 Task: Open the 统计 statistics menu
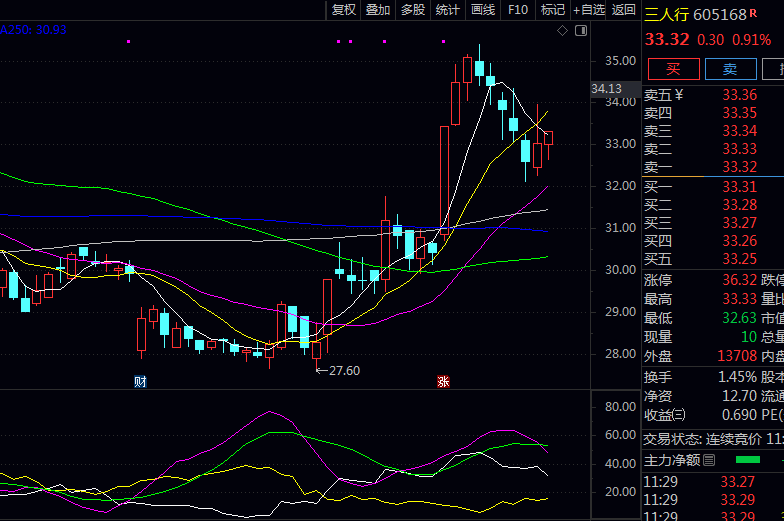coord(448,10)
